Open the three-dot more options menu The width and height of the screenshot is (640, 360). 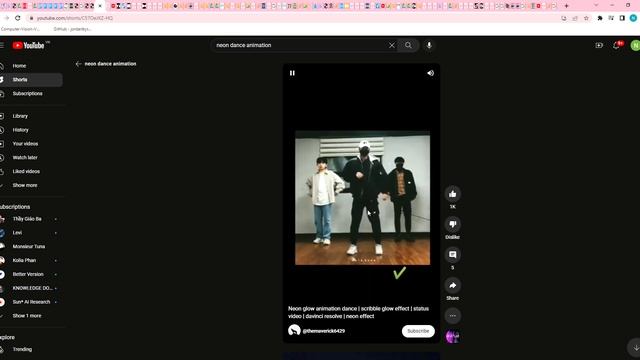click(453, 316)
